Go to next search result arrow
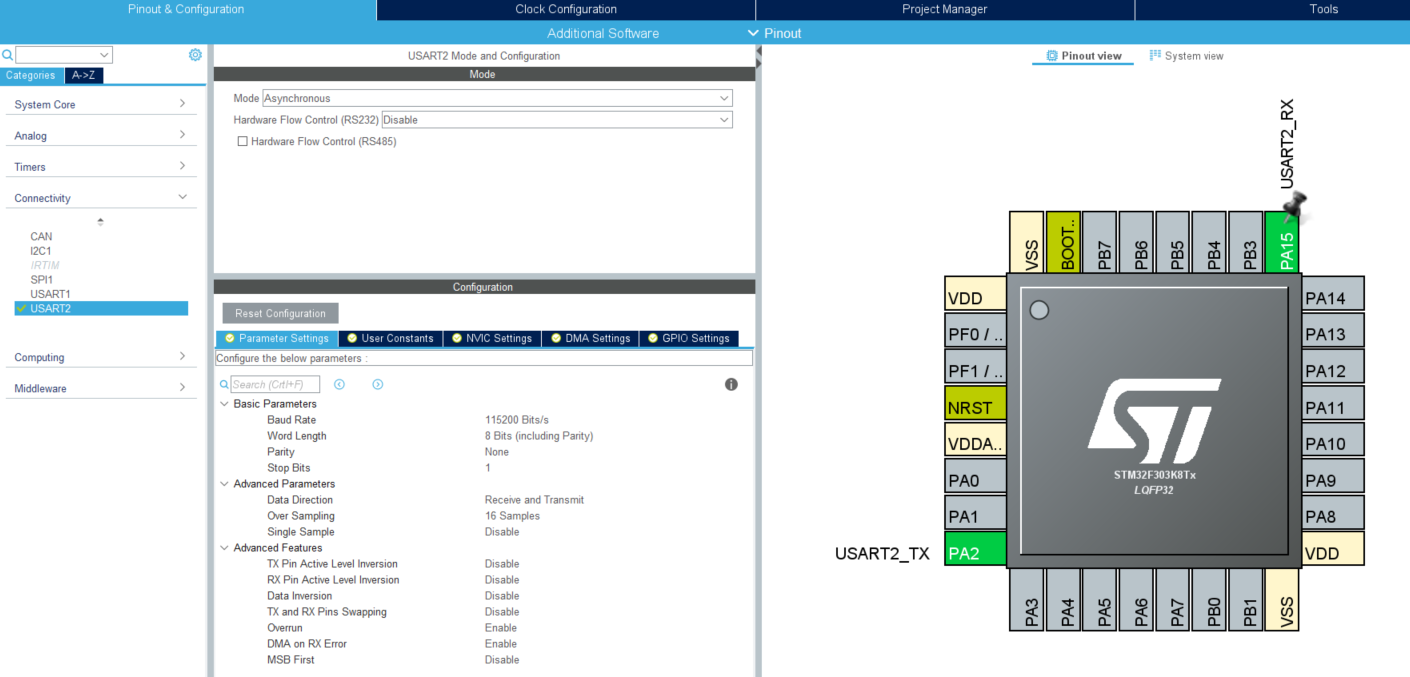Viewport: 1410px width, 677px height. (x=378, y=384)
